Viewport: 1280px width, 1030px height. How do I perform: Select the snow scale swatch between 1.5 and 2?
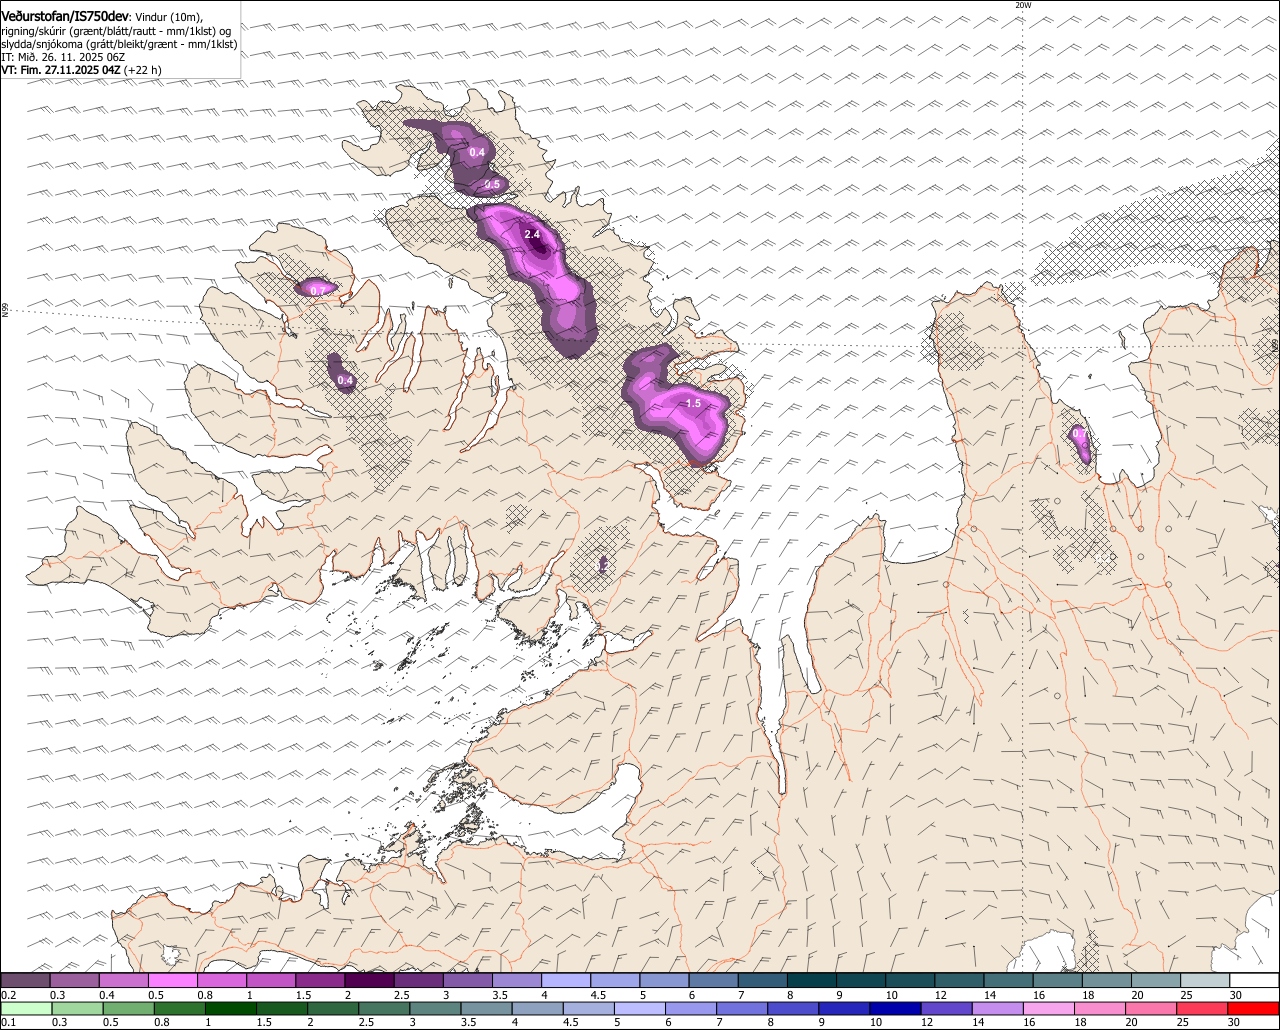click(x=320, y=980)
